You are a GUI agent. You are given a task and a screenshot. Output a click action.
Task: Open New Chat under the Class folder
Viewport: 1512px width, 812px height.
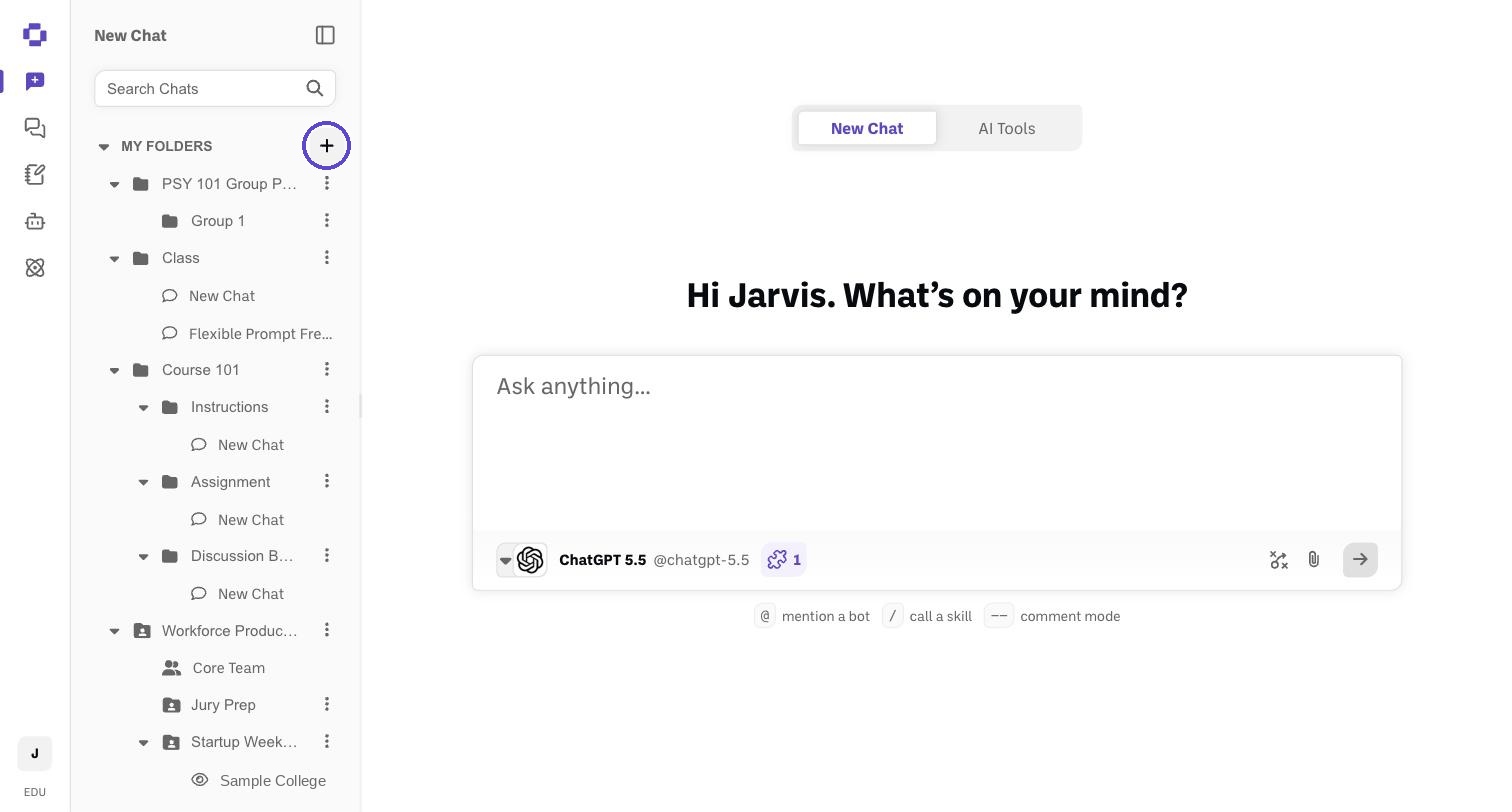coord(208,296)
